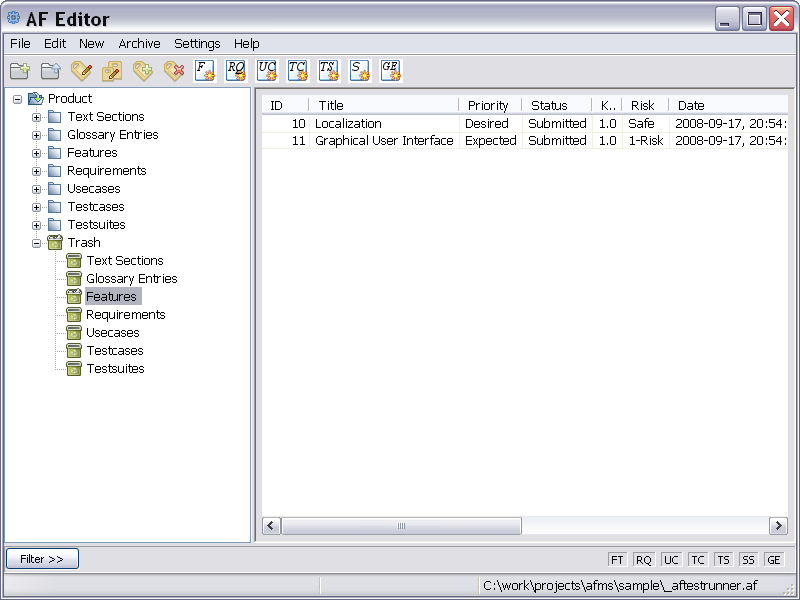Expand the Requirements tree node
Image resolution: width=800 pixels, height=600 pixels.
click(x=37, y=171)
